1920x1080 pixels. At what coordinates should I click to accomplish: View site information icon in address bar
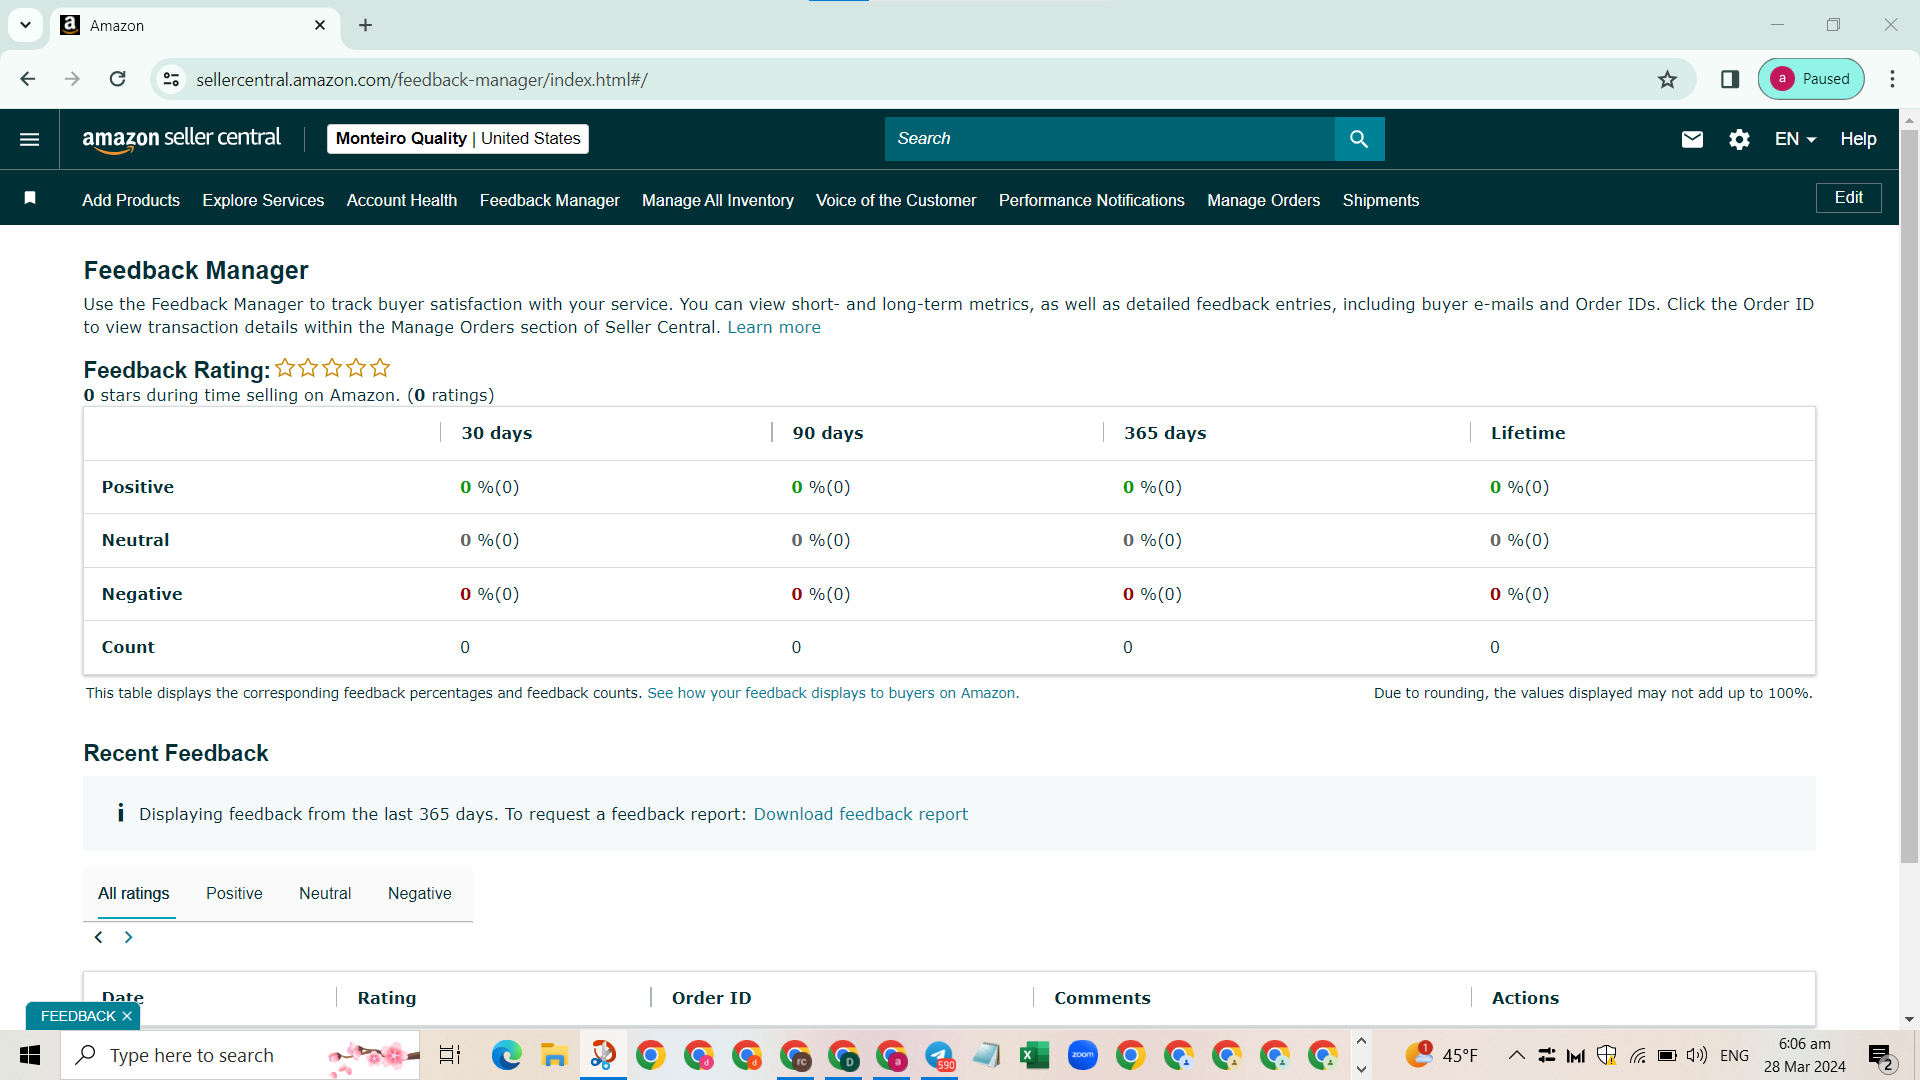tap(172, 79)
